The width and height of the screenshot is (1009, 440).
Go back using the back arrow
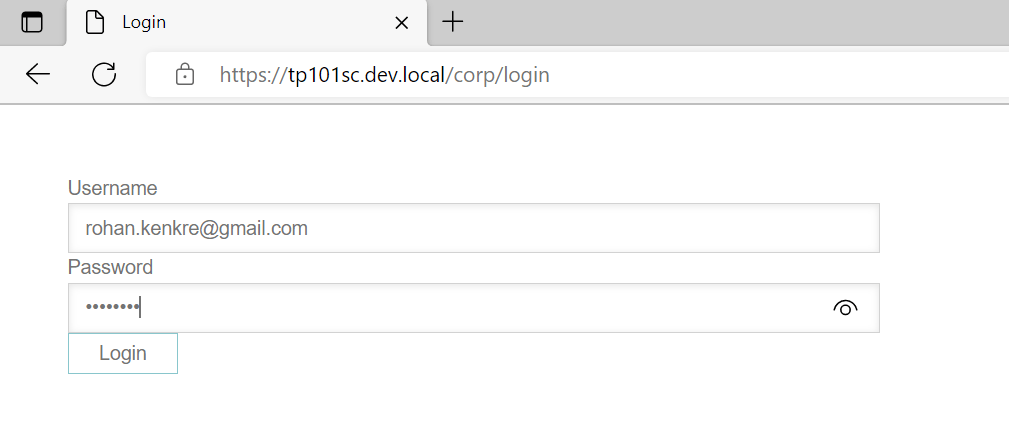pos(38,74)
